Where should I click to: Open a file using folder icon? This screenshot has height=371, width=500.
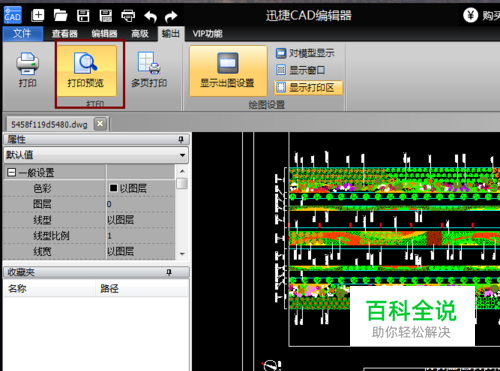pyautogui.click(x=60, y=15)
